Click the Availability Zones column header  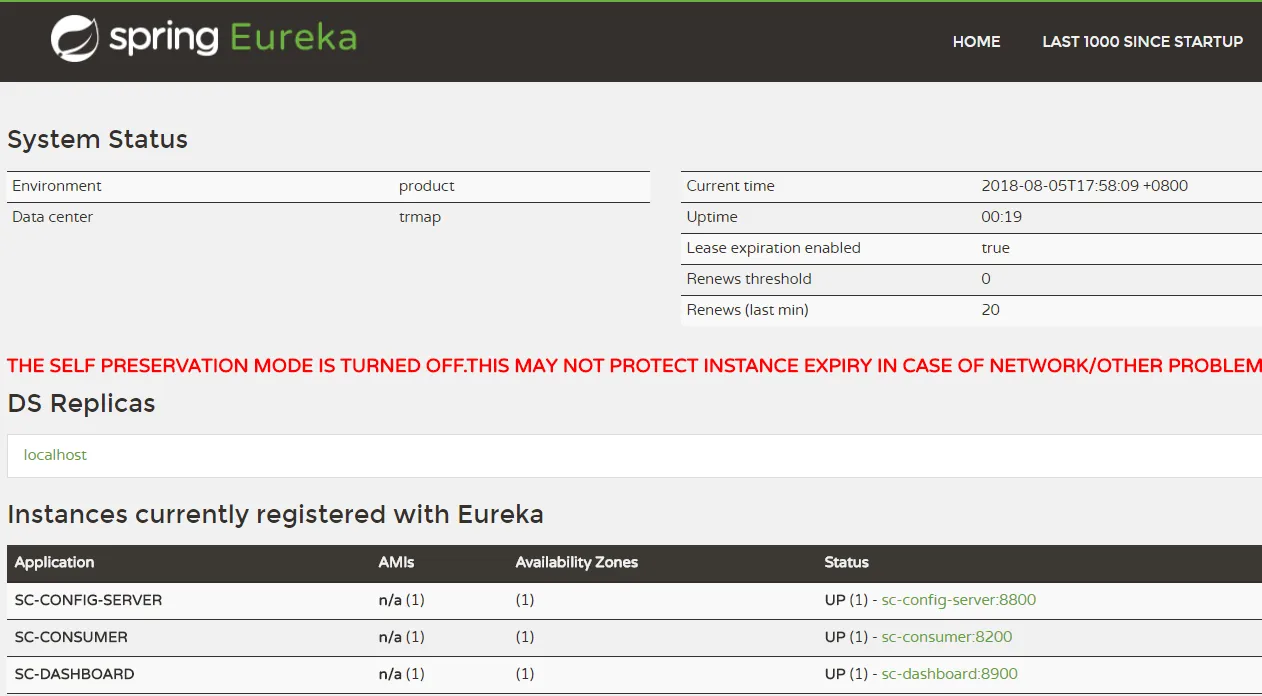(x=577, y=562)
